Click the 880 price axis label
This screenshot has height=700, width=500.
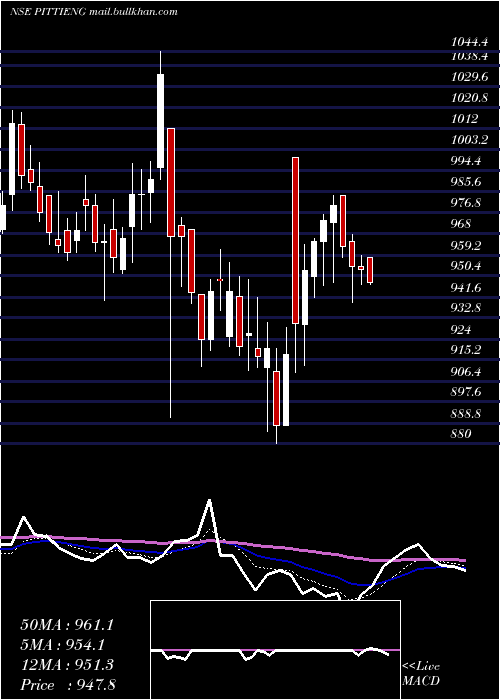click(x=461, y=434)
